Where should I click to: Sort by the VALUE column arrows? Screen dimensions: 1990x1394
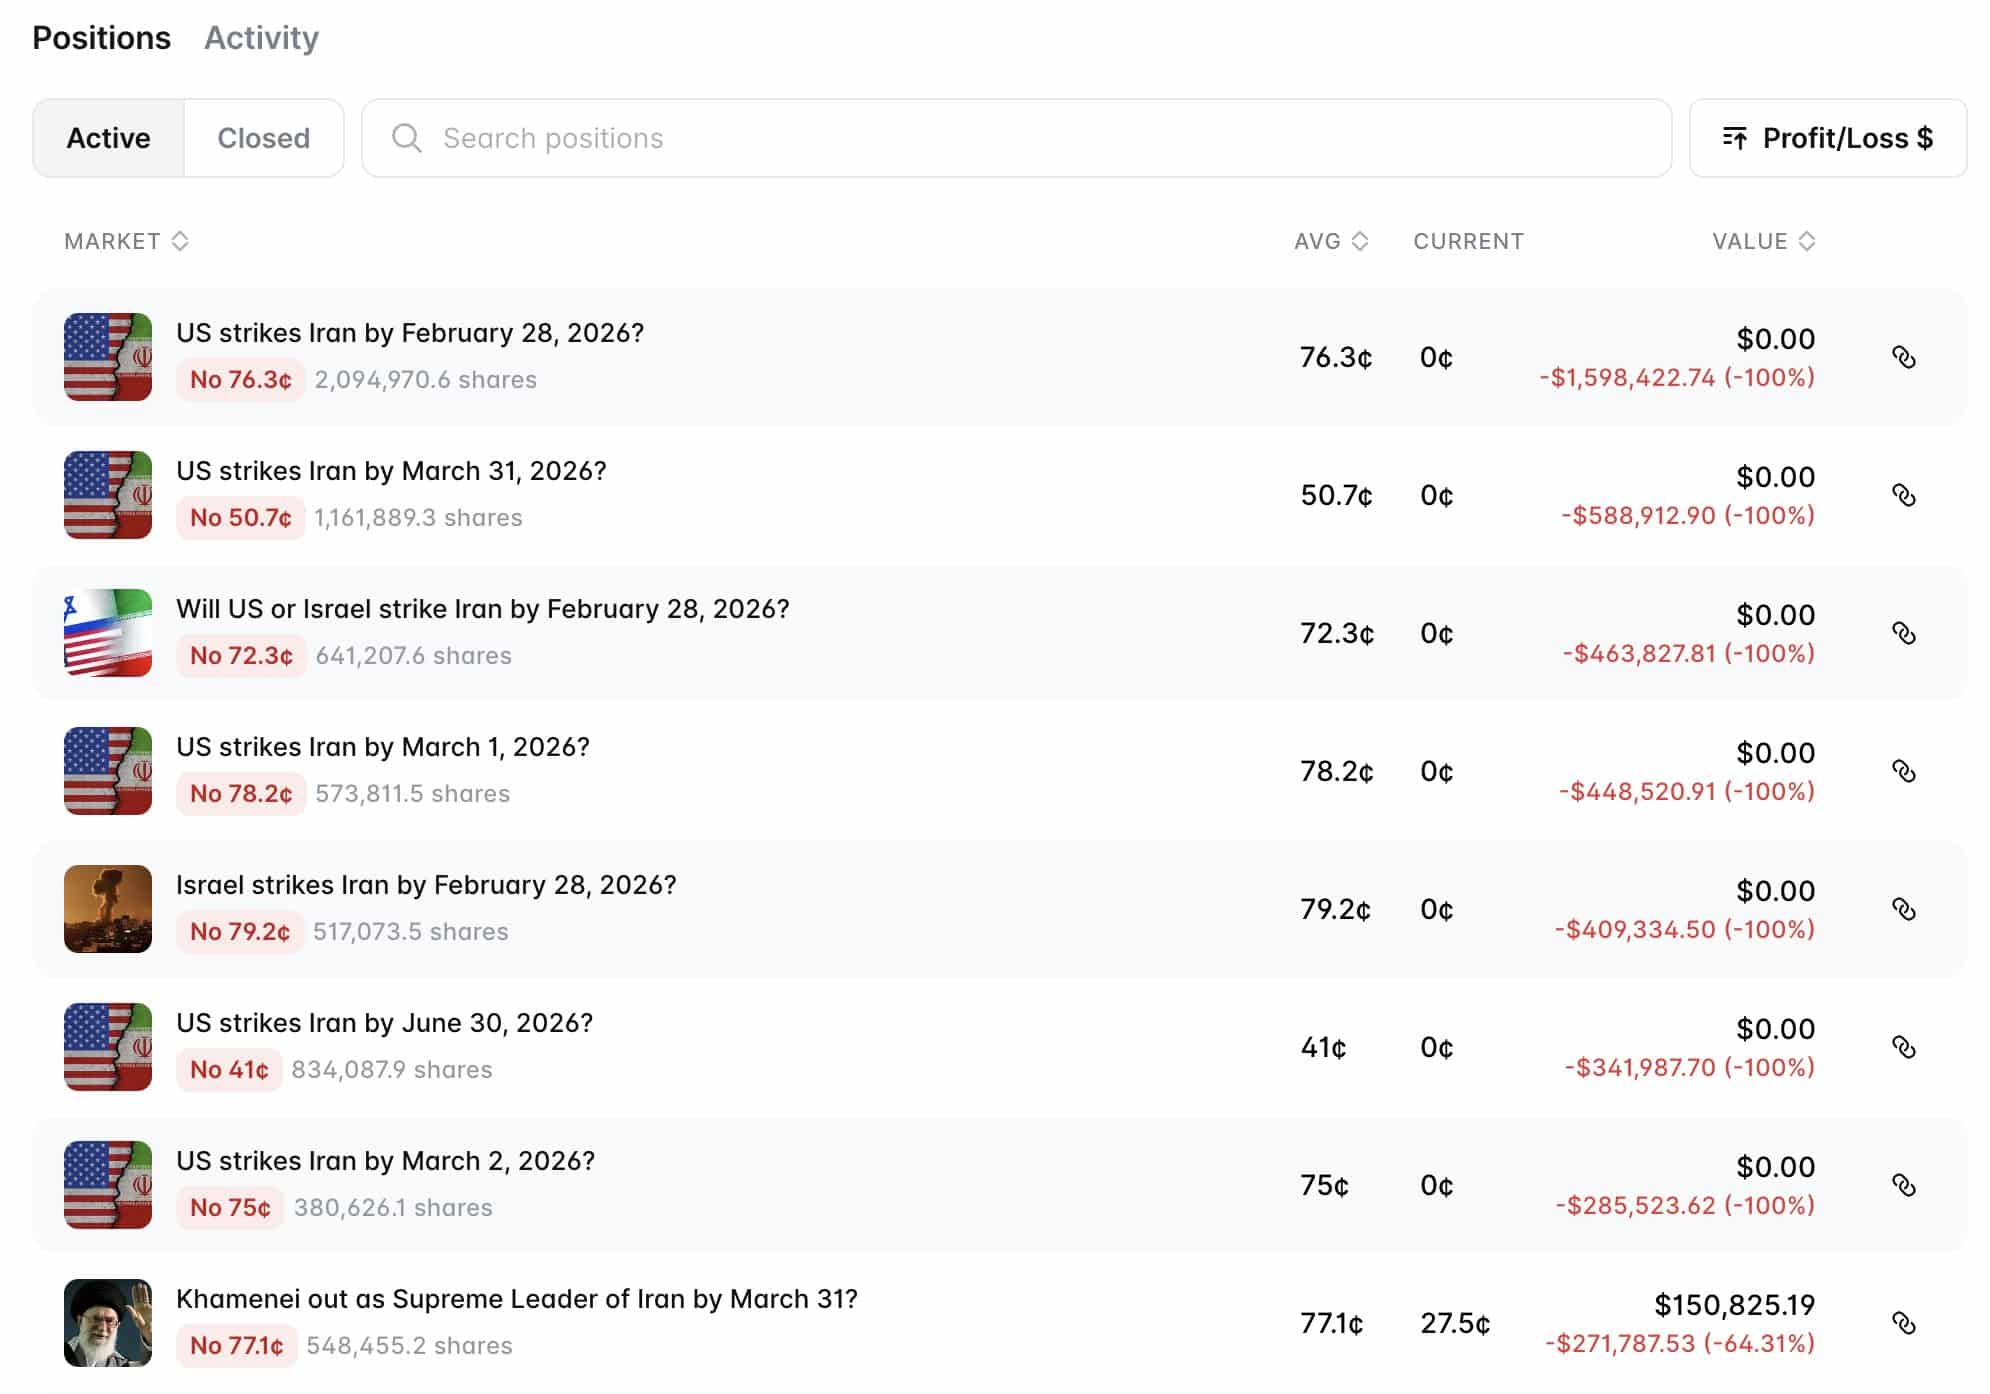[1806, 241]
